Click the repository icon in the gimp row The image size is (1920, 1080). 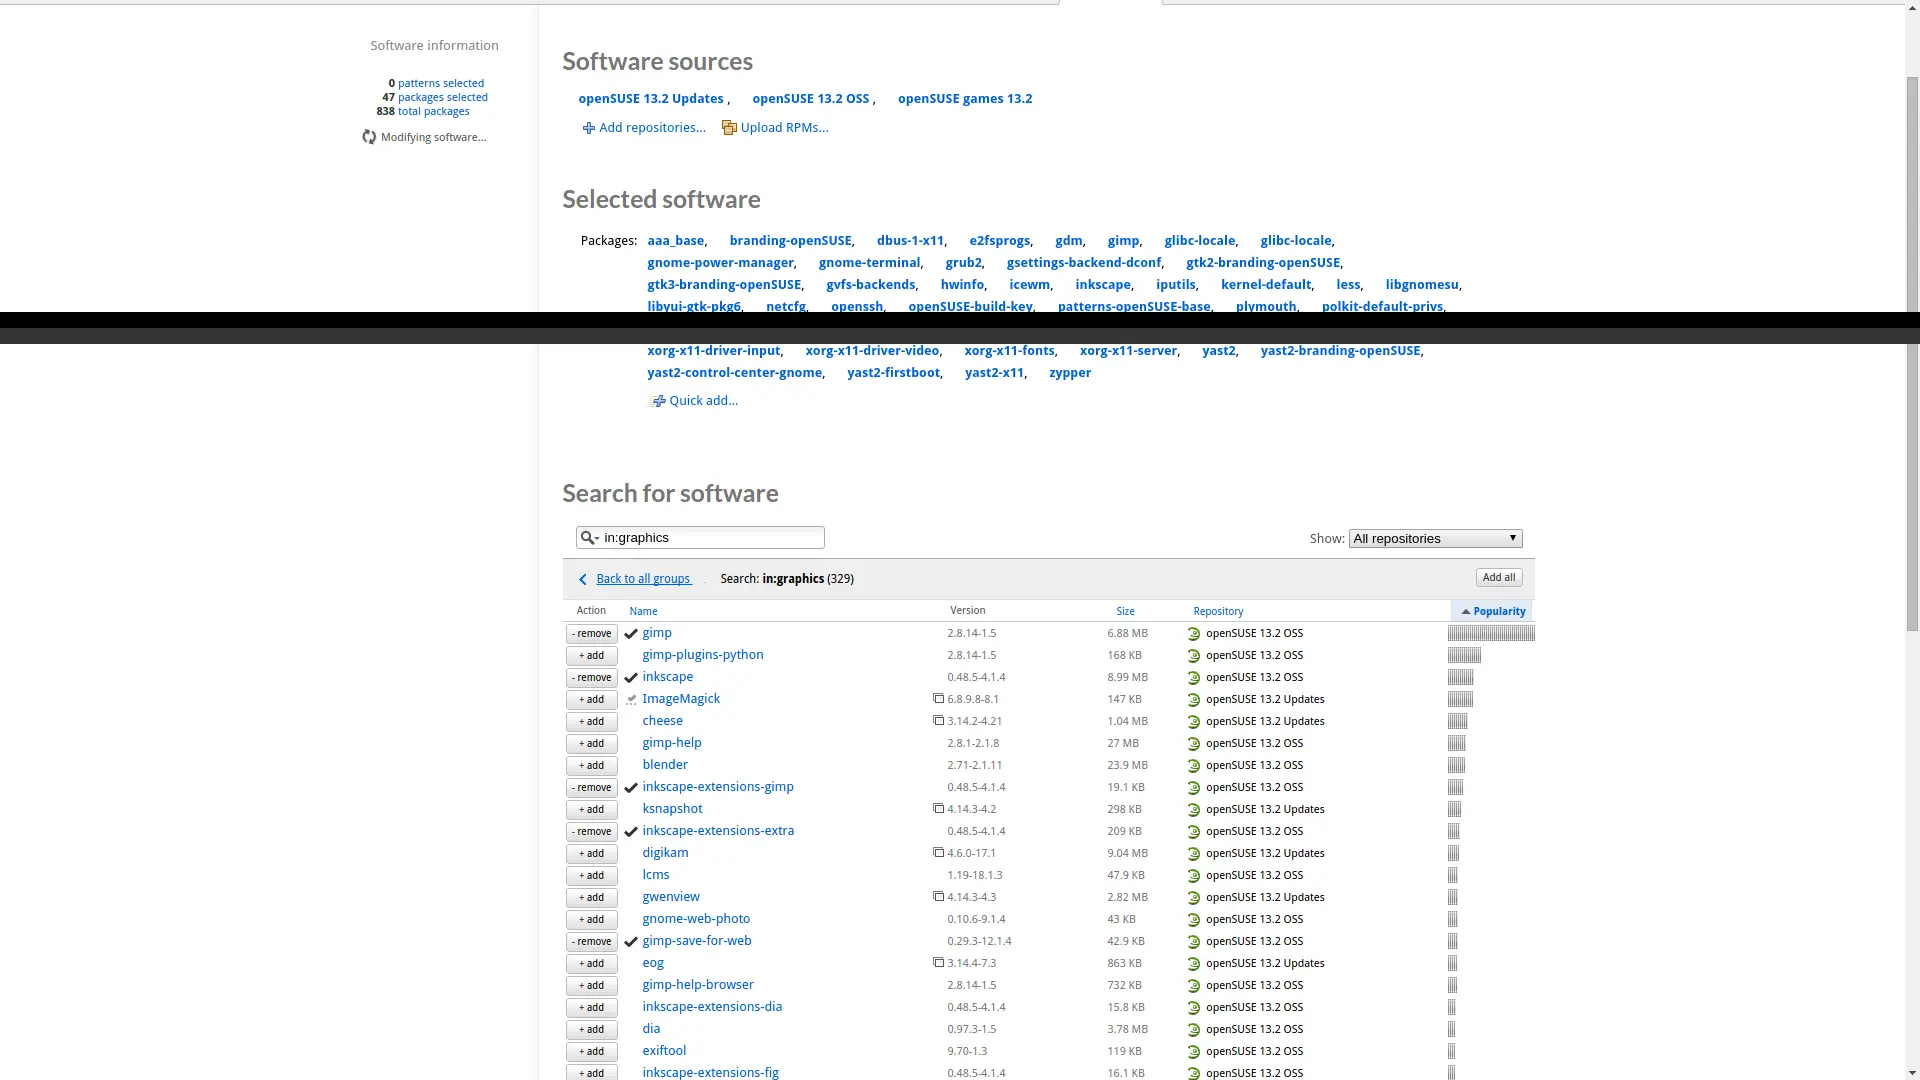click(x=1194, y=634)
